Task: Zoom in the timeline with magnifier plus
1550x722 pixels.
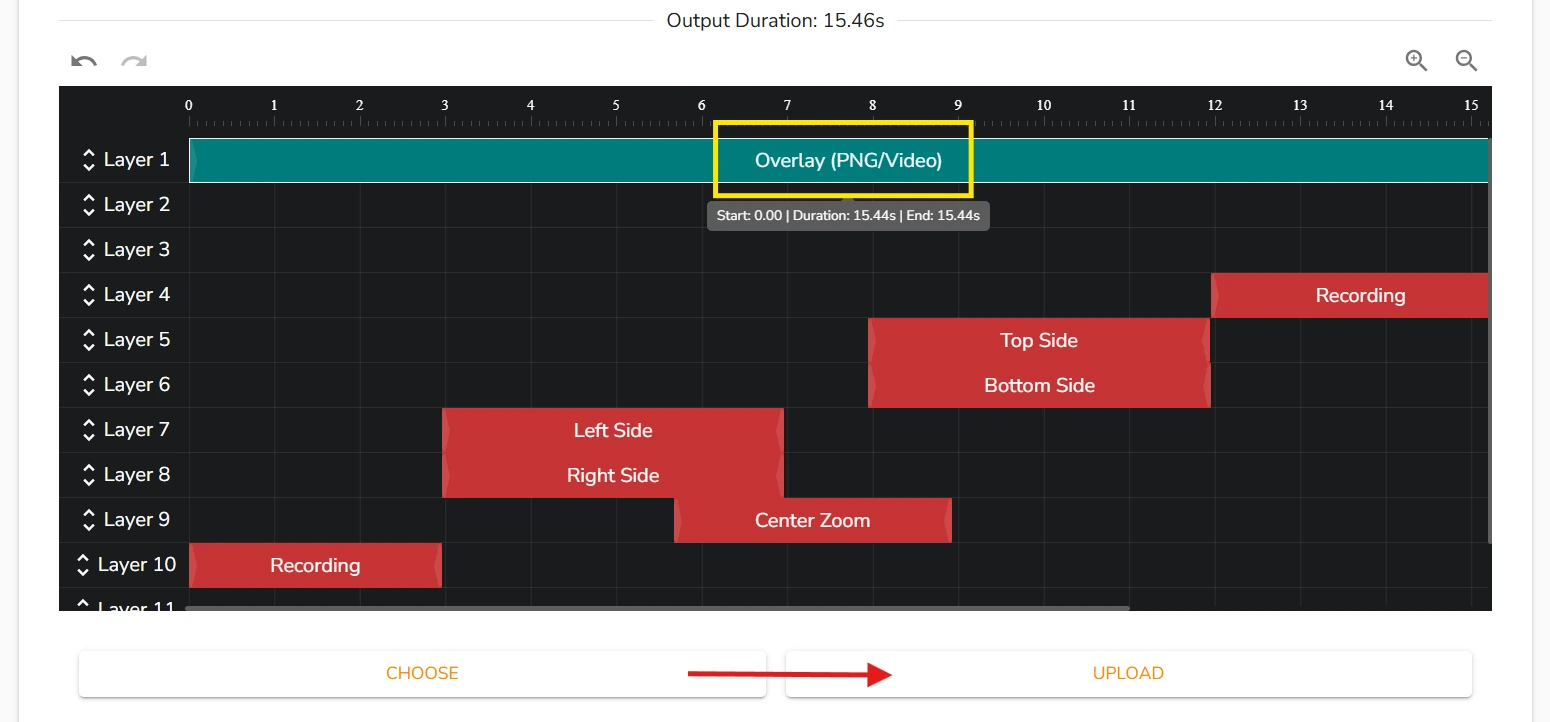Action: [1416, 60]
